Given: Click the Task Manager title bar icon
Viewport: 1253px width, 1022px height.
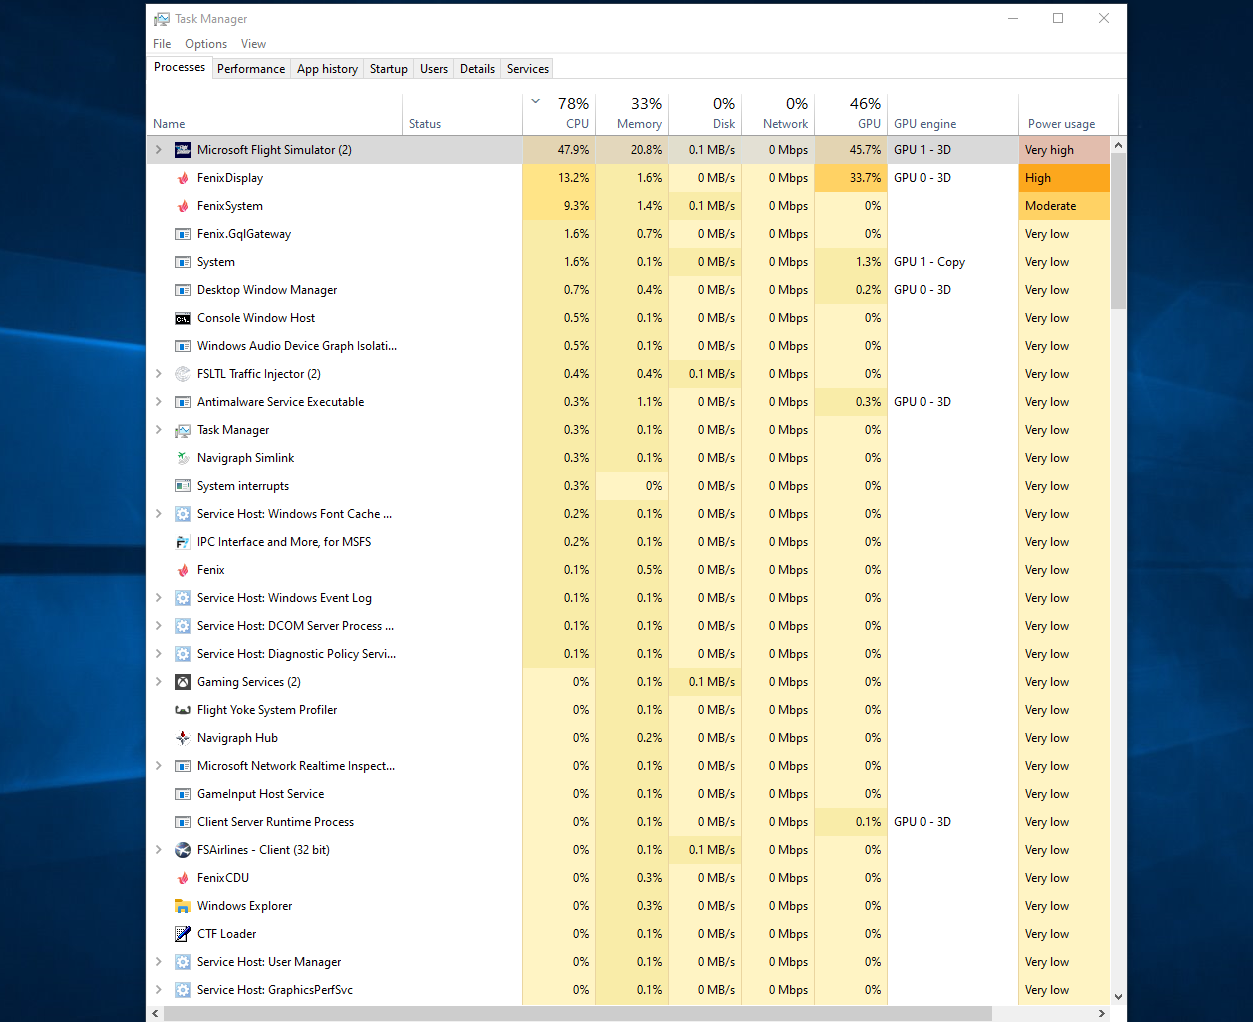Looking at the screenshot, I should click(x=162, y=19).
